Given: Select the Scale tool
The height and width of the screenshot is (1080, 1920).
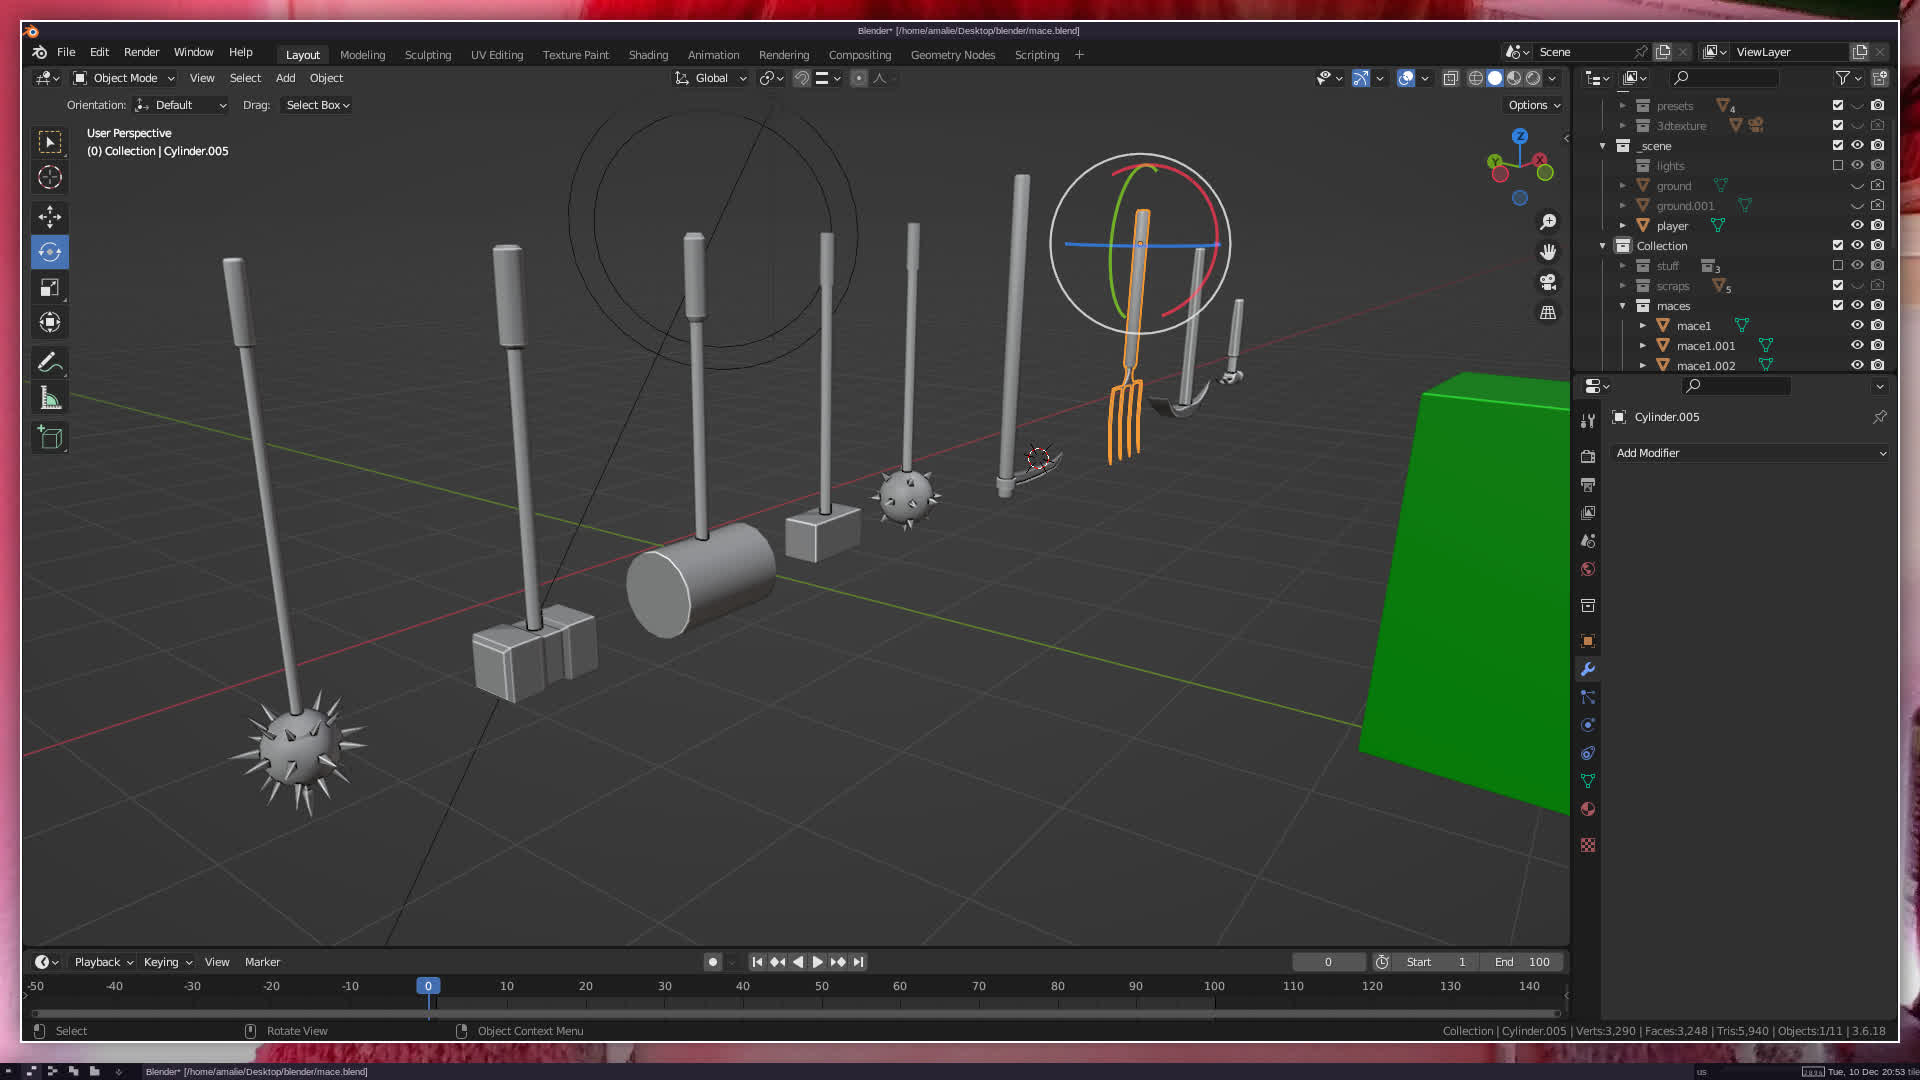Looking at the screenshot, I should (x=50, y=288).
